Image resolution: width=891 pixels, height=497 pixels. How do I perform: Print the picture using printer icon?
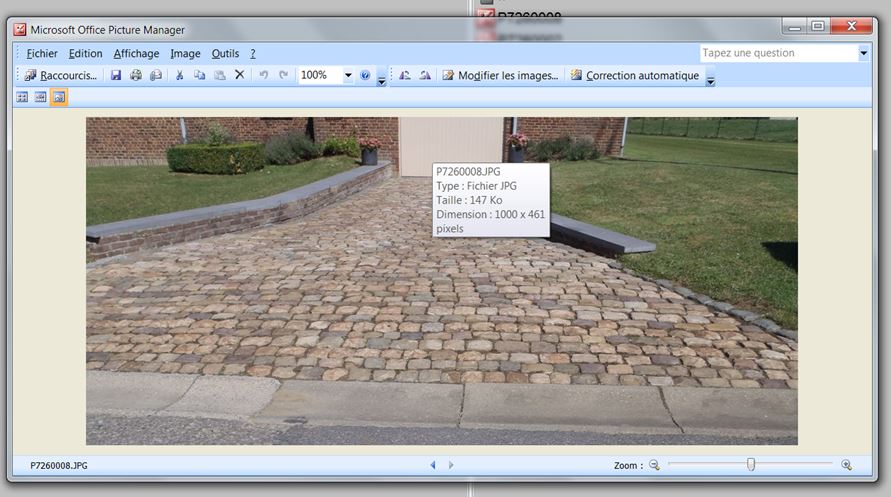click(x=135, y=75)
